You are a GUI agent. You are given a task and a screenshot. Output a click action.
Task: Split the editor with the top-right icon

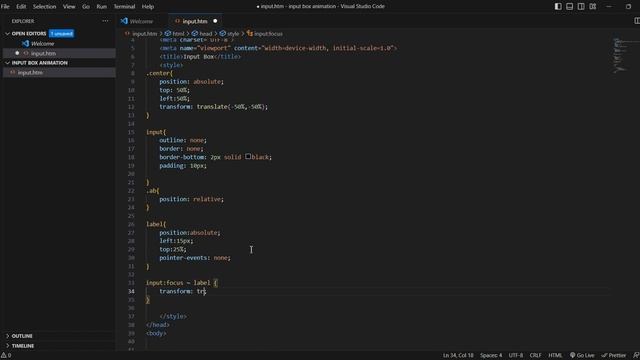coord(636,21)
